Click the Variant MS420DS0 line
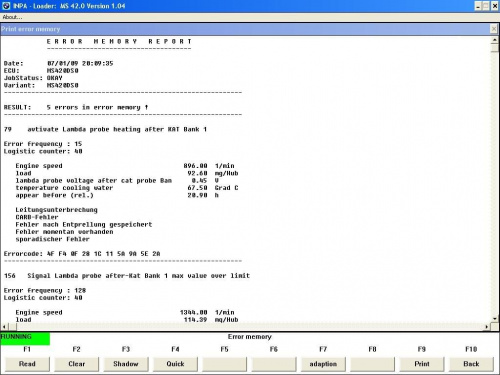This screenshot has height=375, width=500. click(41, 85)
